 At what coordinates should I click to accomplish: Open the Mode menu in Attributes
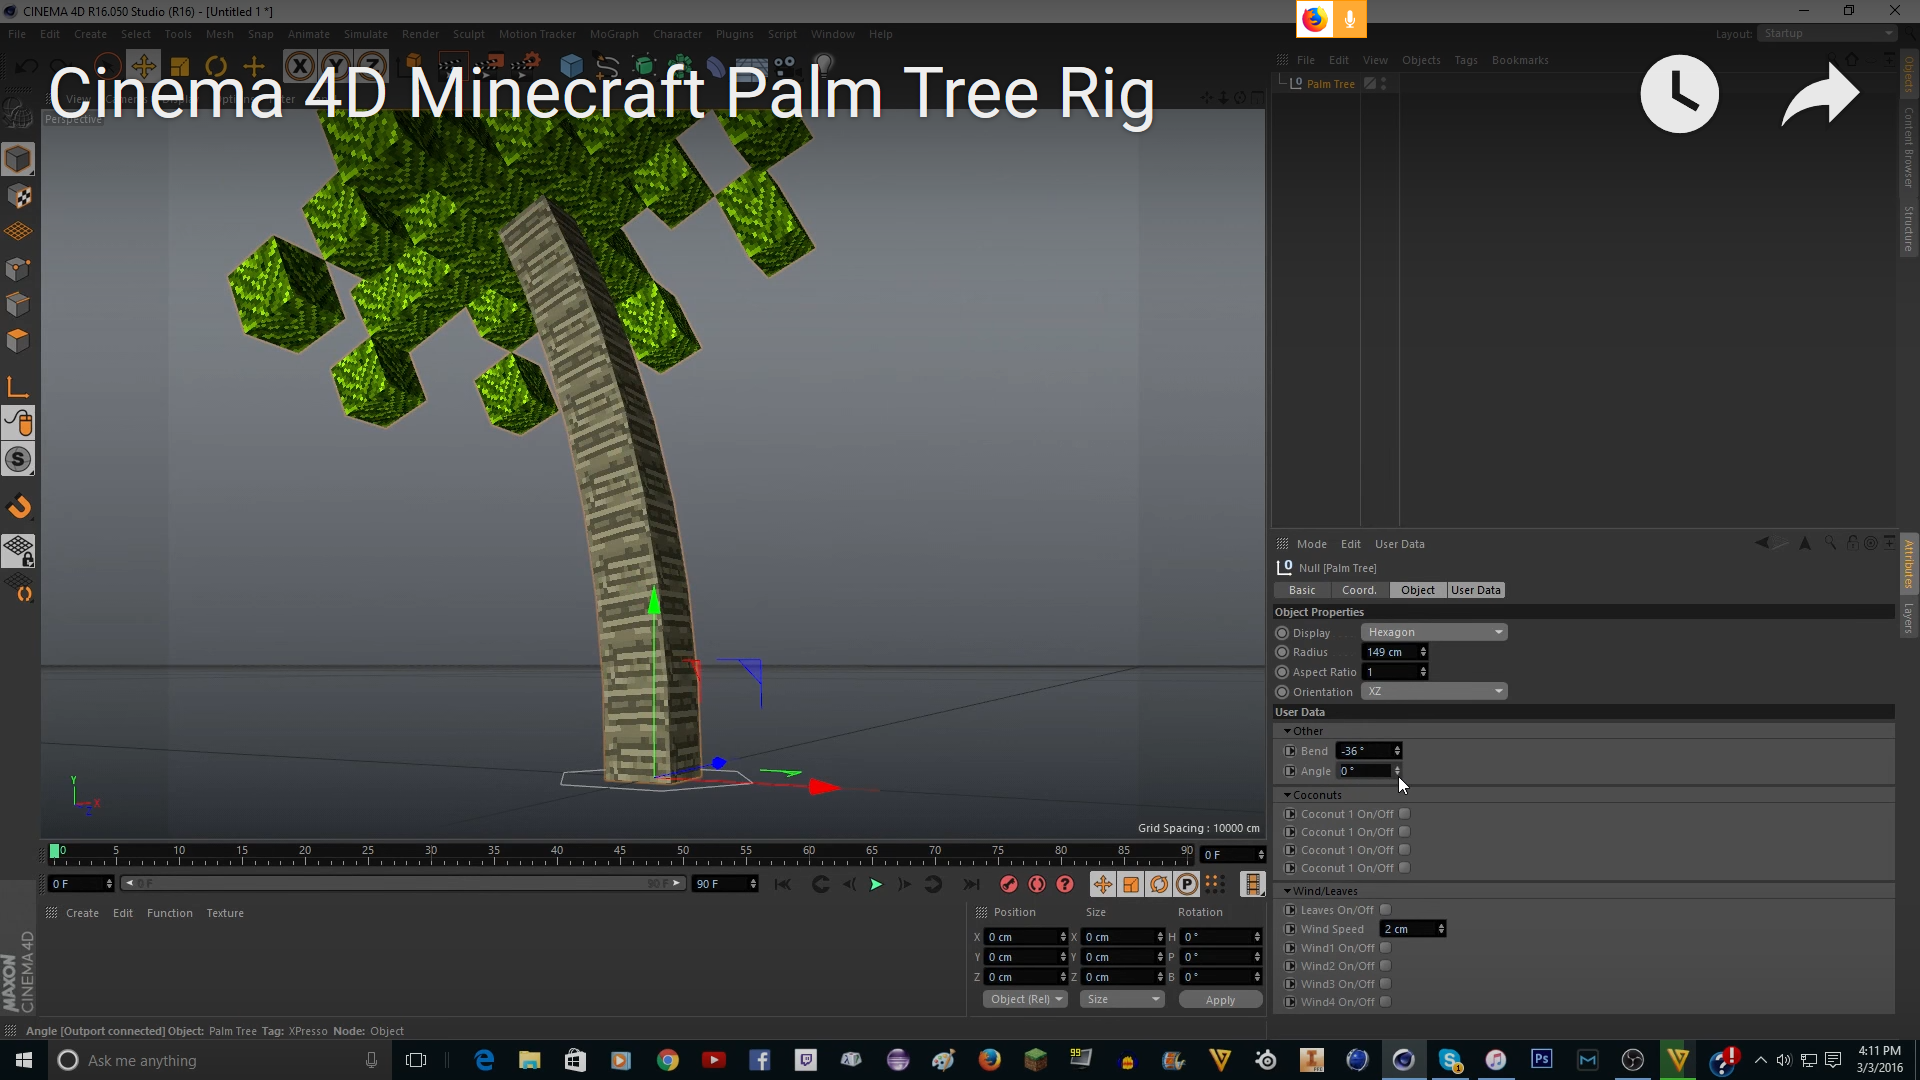click(1311, 544)
